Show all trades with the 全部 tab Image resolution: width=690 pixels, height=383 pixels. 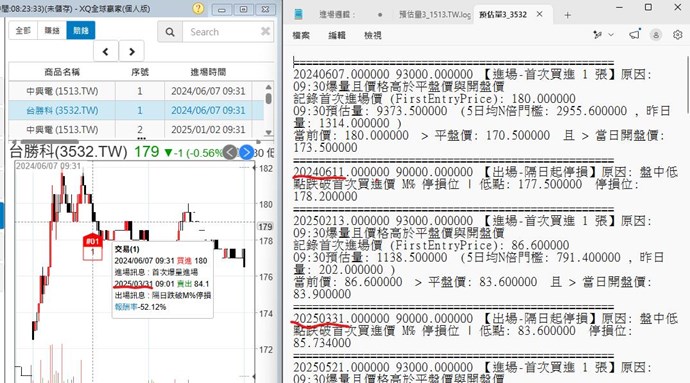23,30
